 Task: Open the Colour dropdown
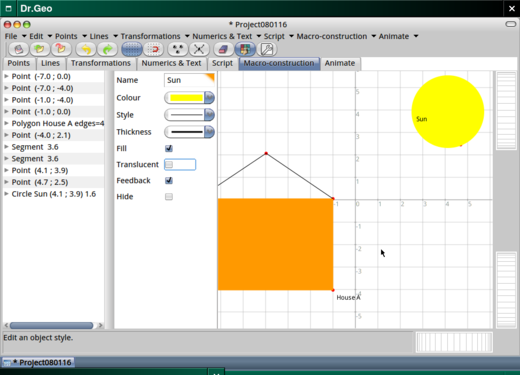[209, 98]
